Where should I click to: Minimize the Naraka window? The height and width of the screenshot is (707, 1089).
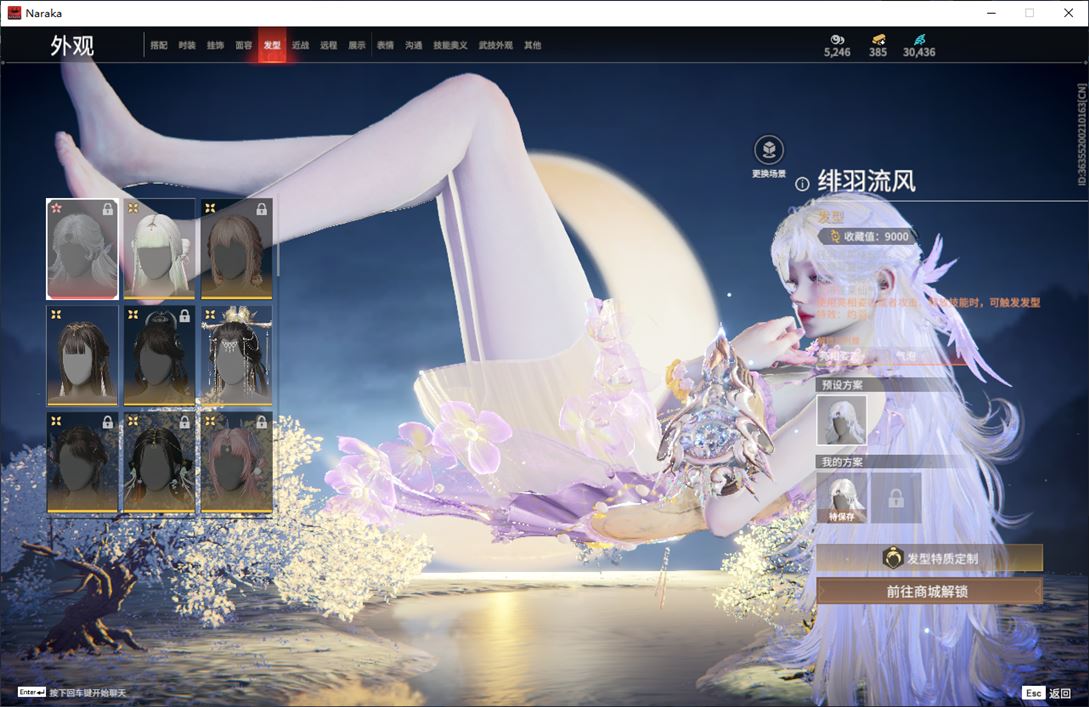click(x=991, y=13)
